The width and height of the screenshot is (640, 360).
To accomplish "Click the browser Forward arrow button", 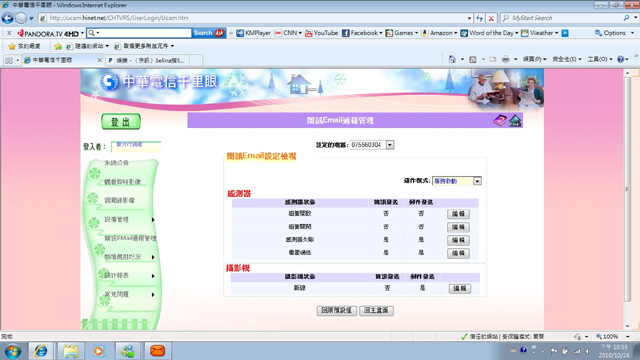I will [x=21, y=18].
